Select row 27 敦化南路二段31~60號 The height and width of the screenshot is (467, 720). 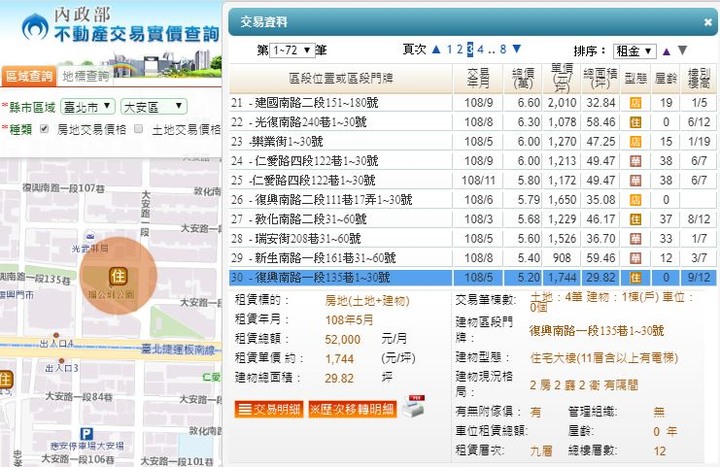pyautogui.click(x=472, y=219)
